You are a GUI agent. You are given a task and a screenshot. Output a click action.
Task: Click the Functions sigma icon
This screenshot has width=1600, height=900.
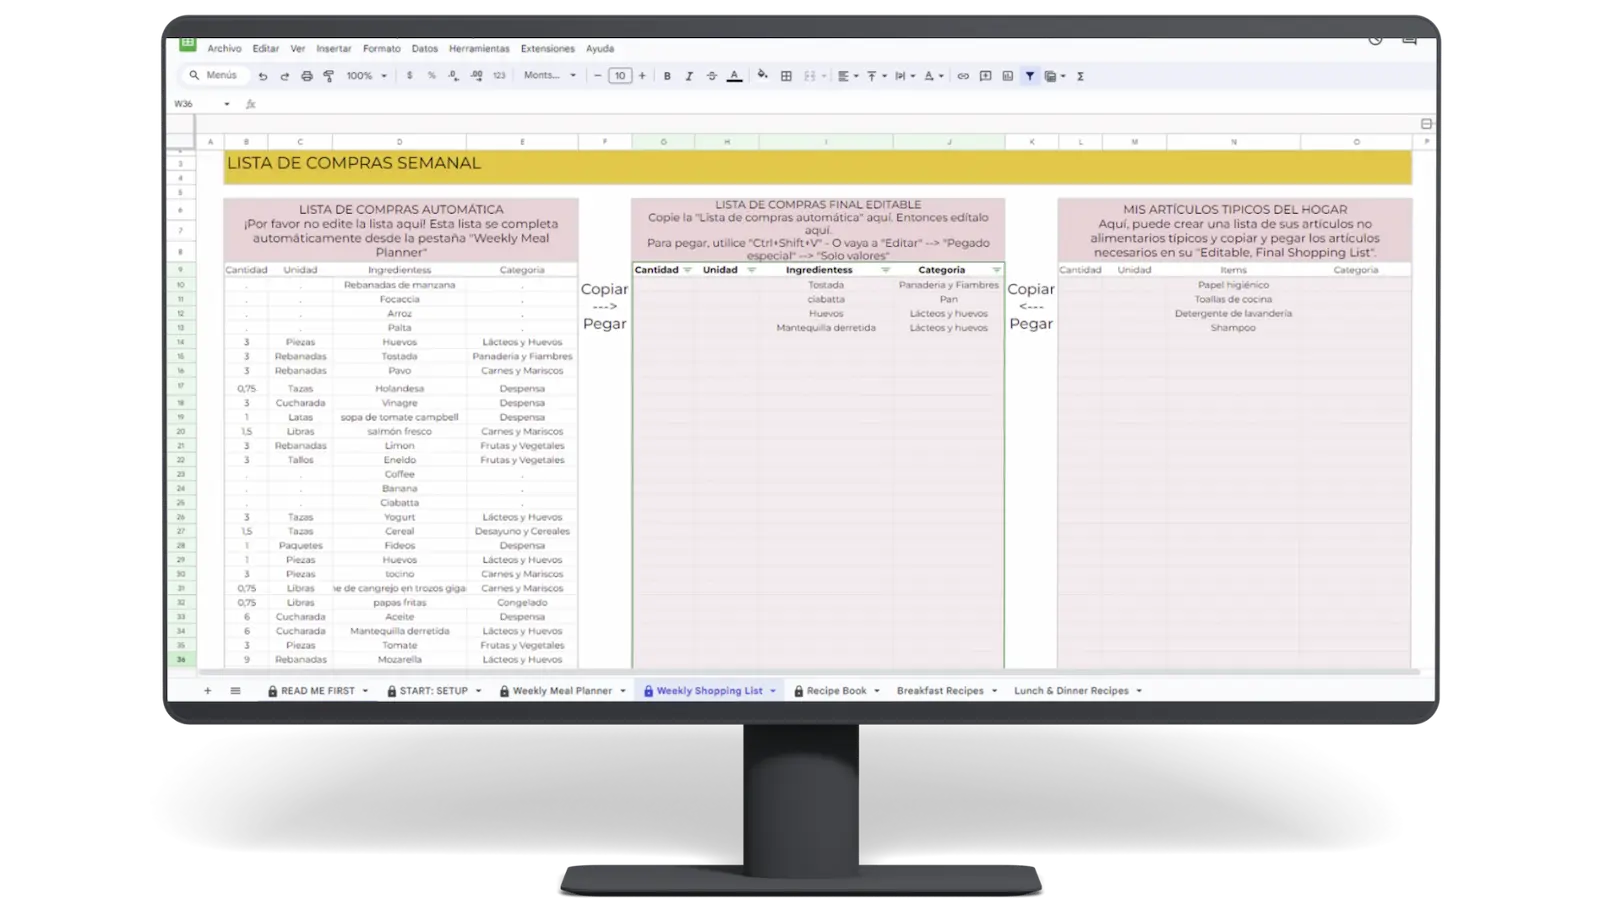click(1080, 76)
